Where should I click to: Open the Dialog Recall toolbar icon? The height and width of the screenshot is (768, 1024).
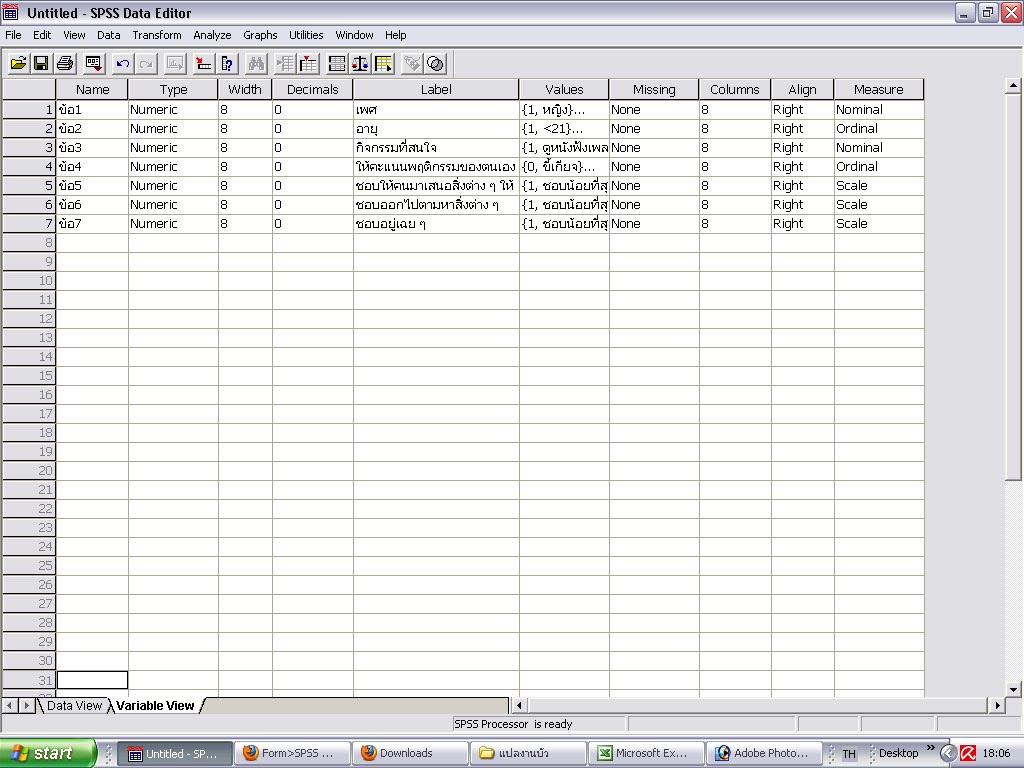click(x=93, y=63)
